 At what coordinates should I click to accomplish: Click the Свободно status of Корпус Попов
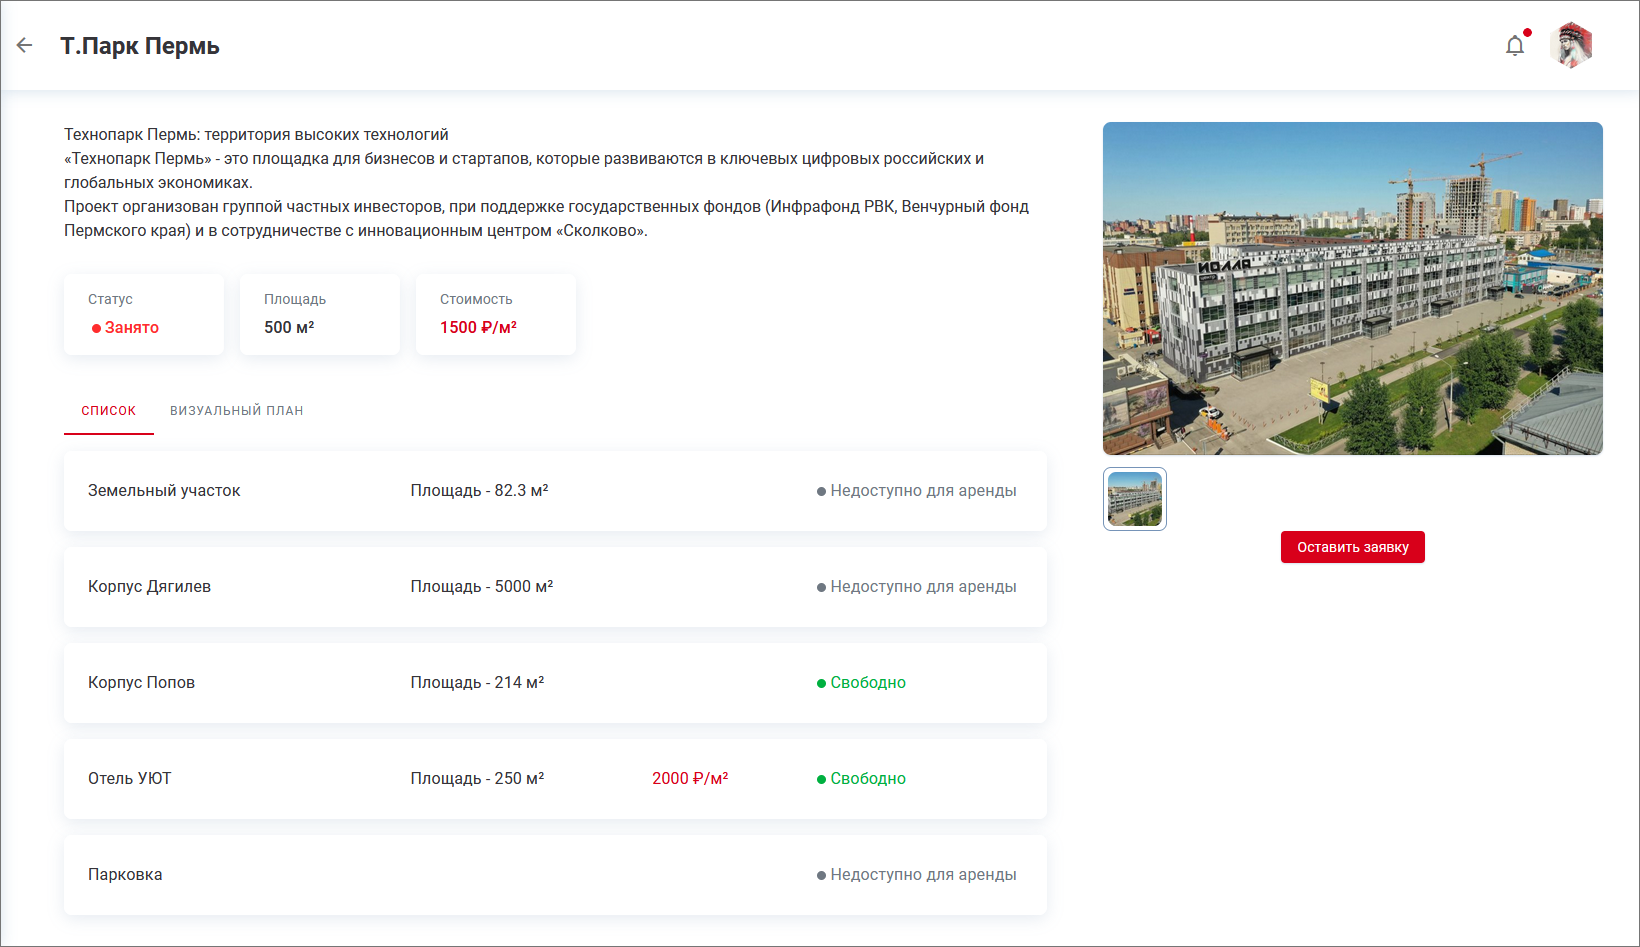[867, 683]
